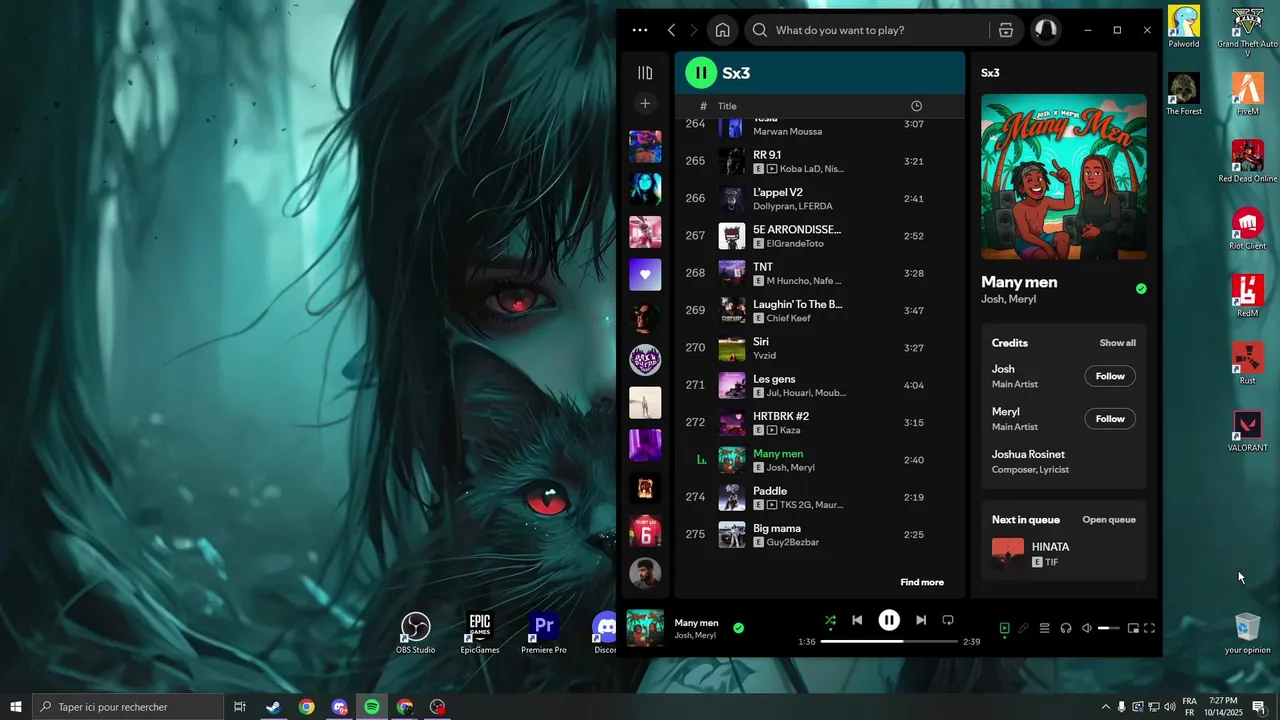Go back with Spotify's back arrow

point(671,30)
